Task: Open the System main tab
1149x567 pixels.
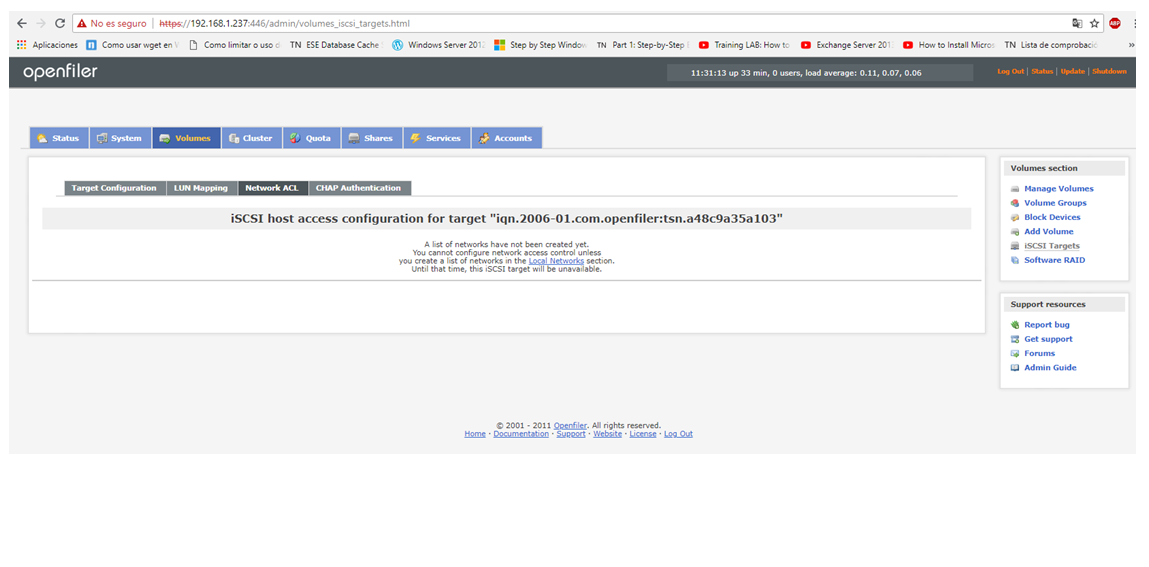Action: coord(120,138)
